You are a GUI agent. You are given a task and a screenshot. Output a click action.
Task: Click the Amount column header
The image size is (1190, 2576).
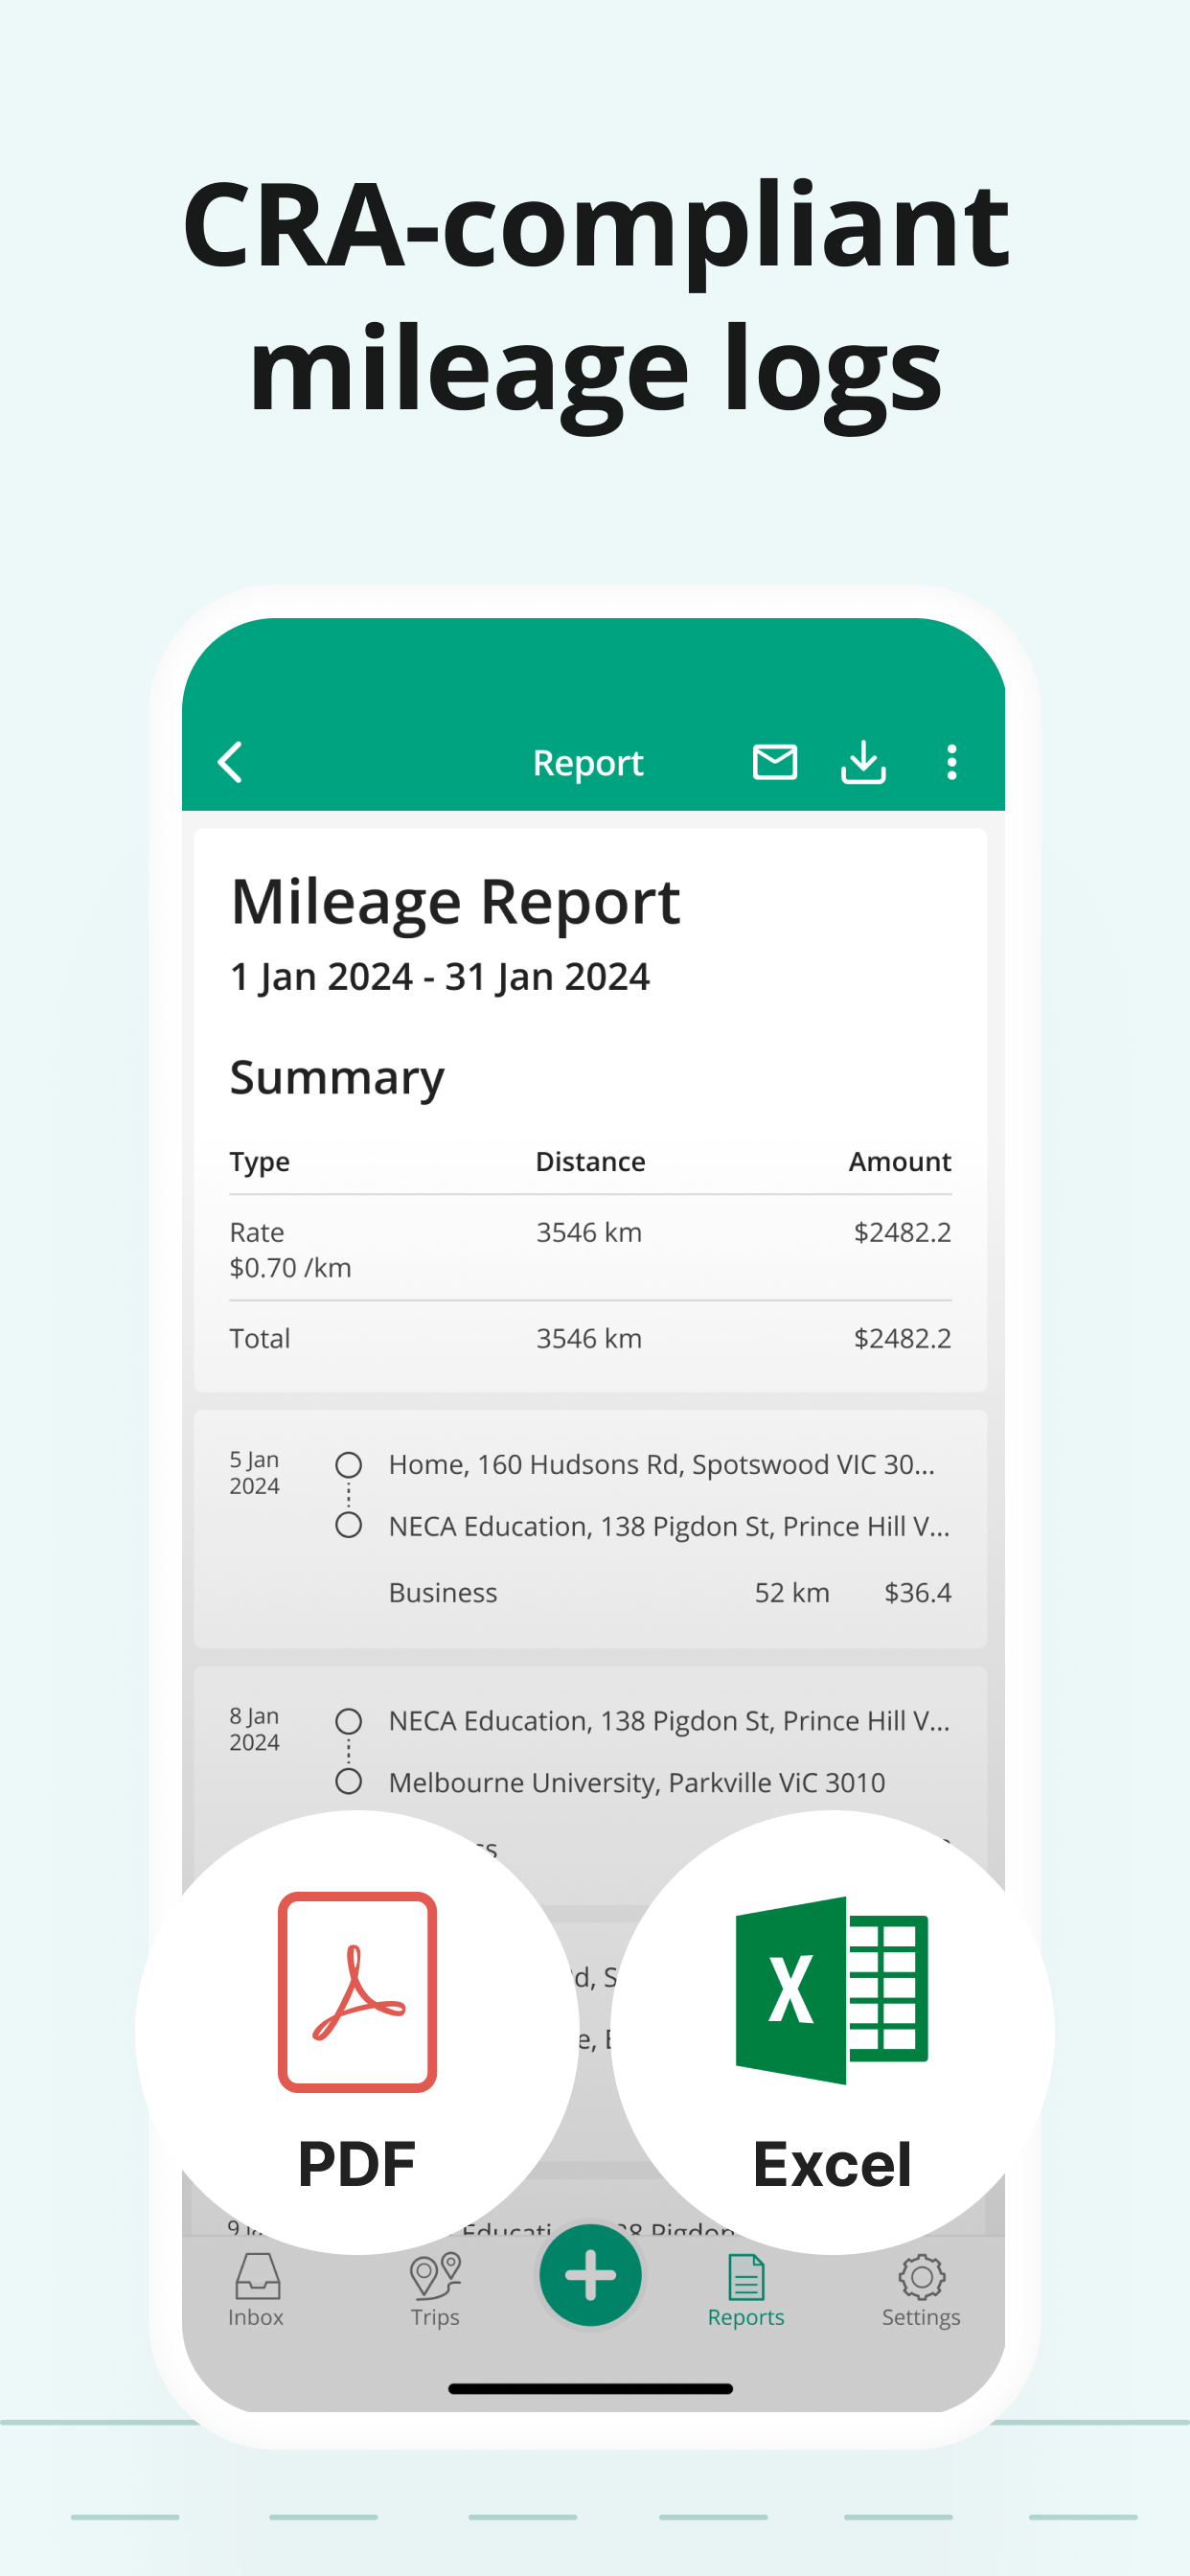click(900, 1161)
